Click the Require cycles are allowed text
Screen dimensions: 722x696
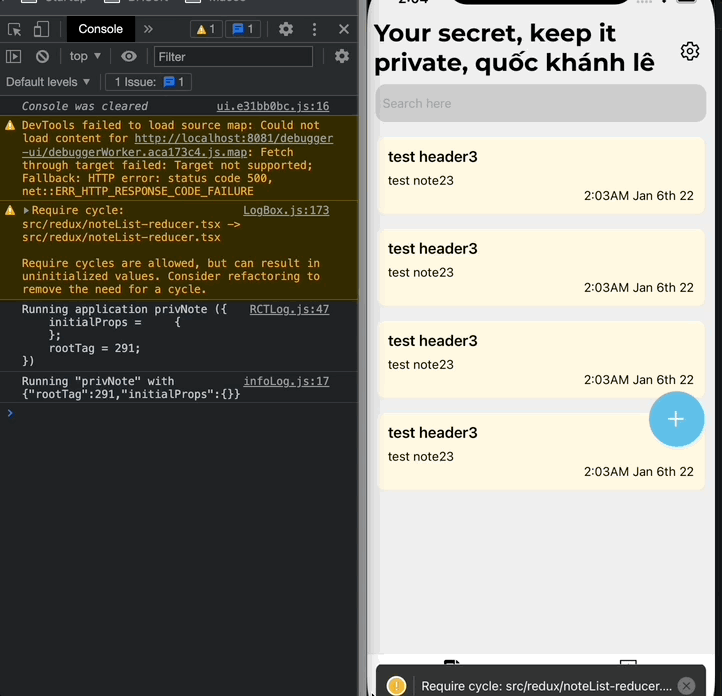[x=171, y=276]
